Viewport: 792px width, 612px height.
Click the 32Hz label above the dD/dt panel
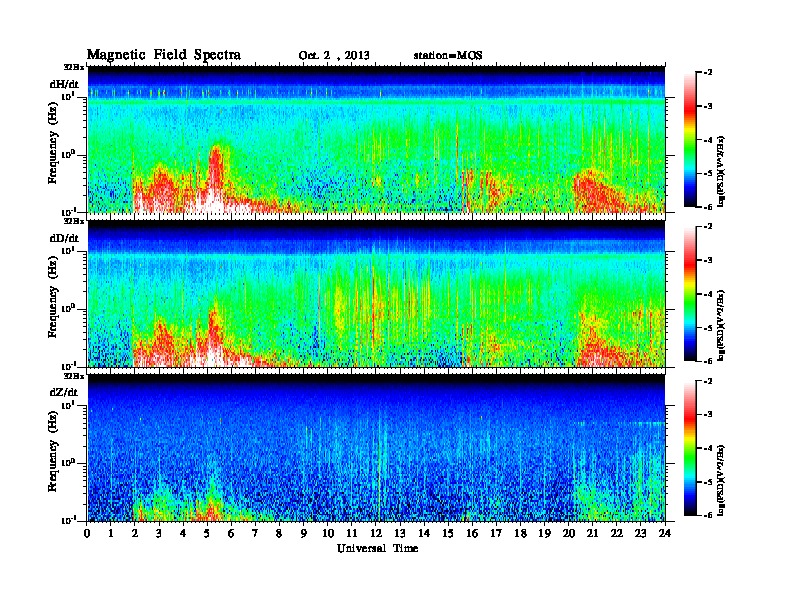pyautogui.click(x=74, y=221)
